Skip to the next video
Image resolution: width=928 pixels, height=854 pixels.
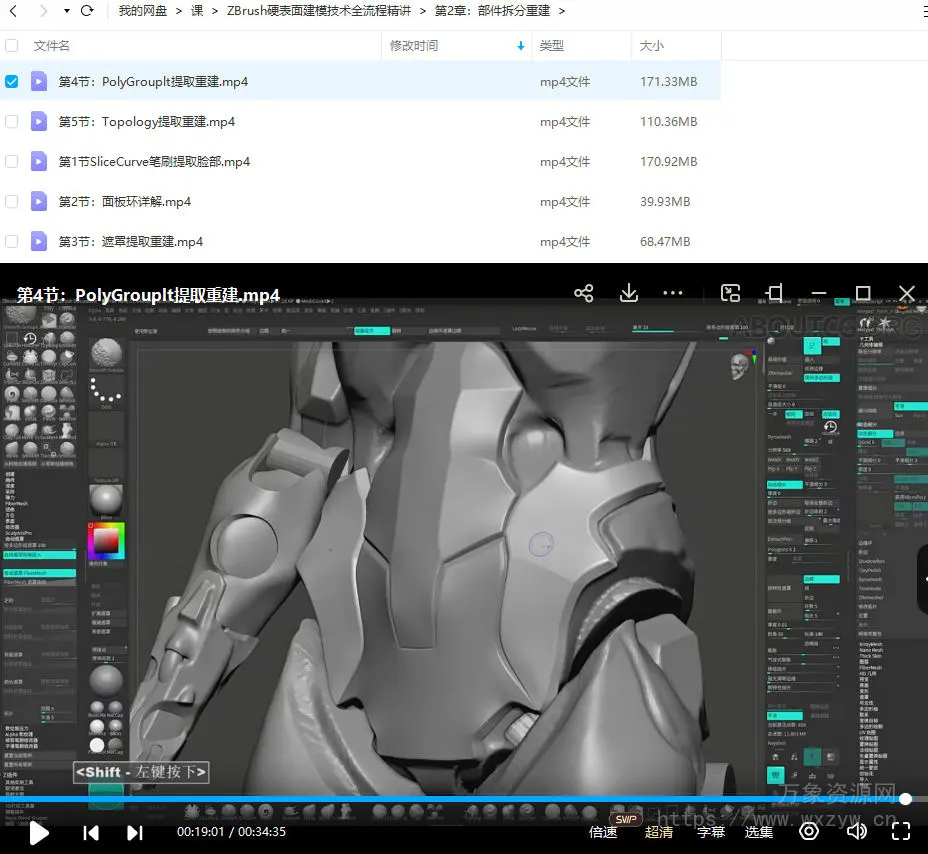click(135, 832)
